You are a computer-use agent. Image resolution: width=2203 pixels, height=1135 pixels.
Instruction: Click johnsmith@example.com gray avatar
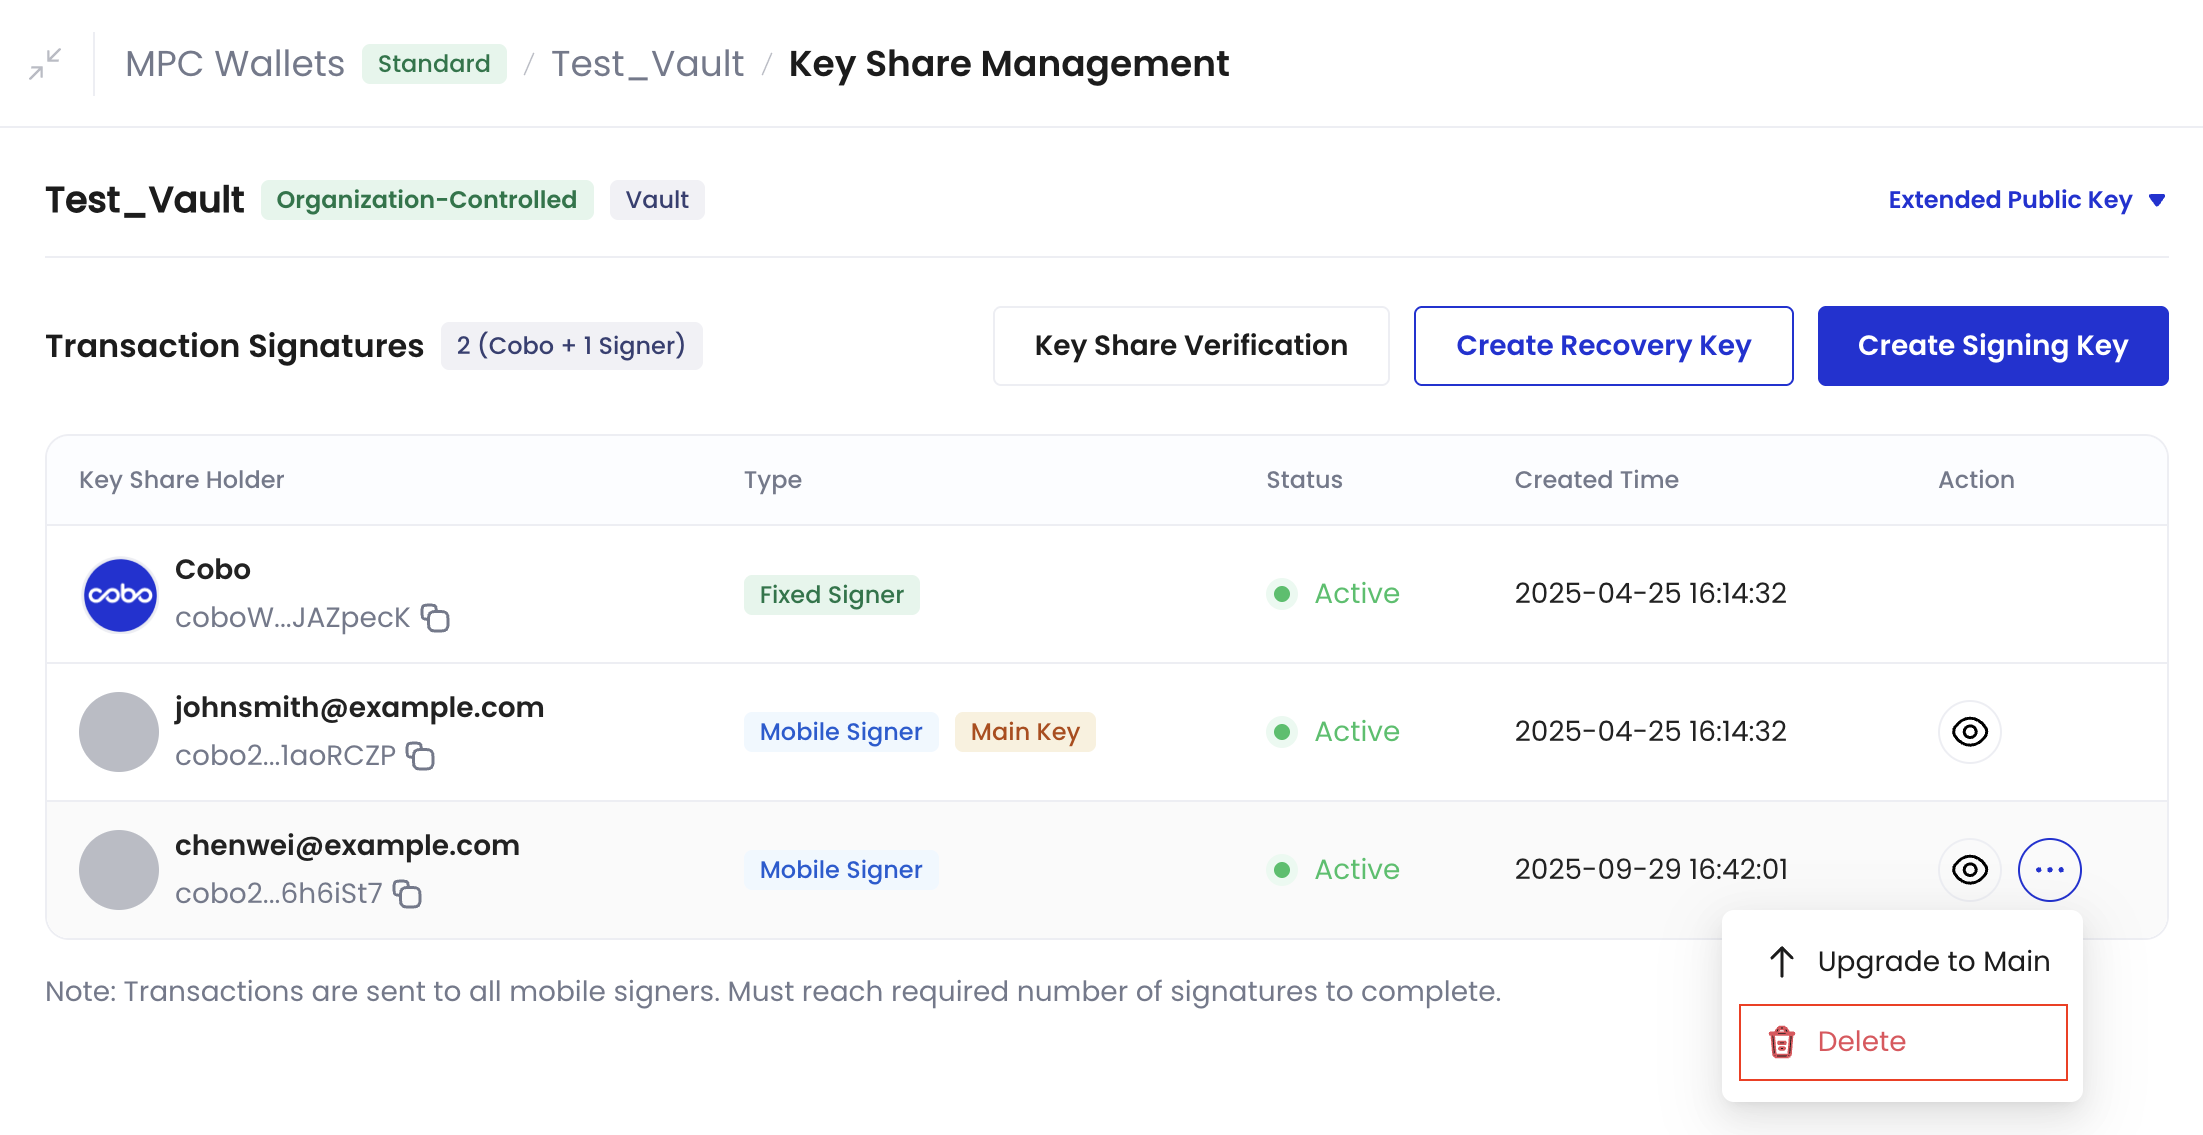coord(119,732)
